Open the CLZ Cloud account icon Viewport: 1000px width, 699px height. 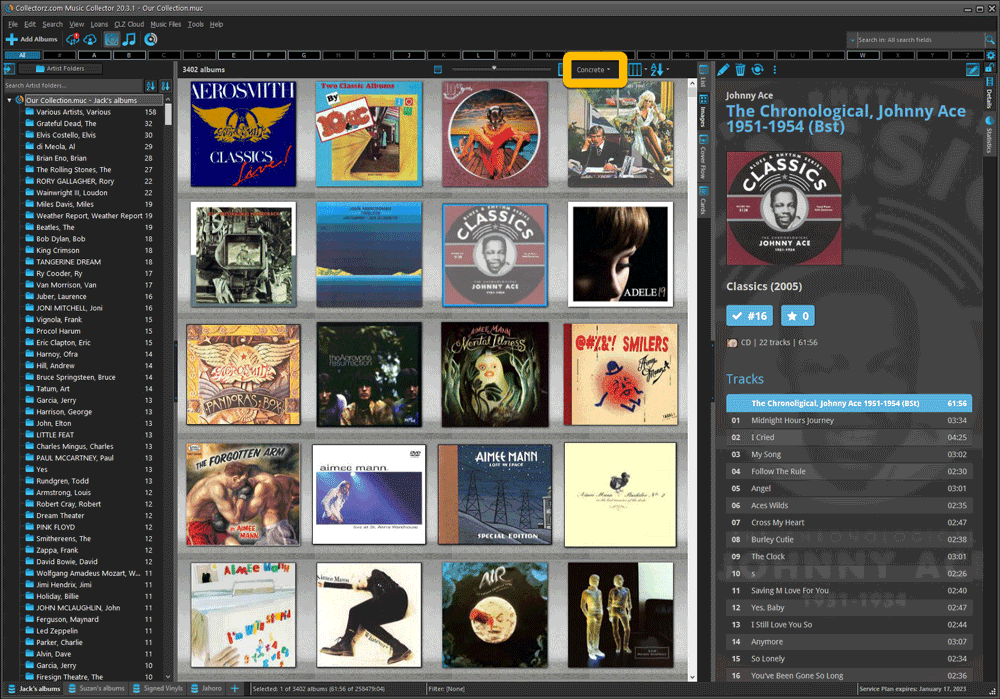pos(91,40)
